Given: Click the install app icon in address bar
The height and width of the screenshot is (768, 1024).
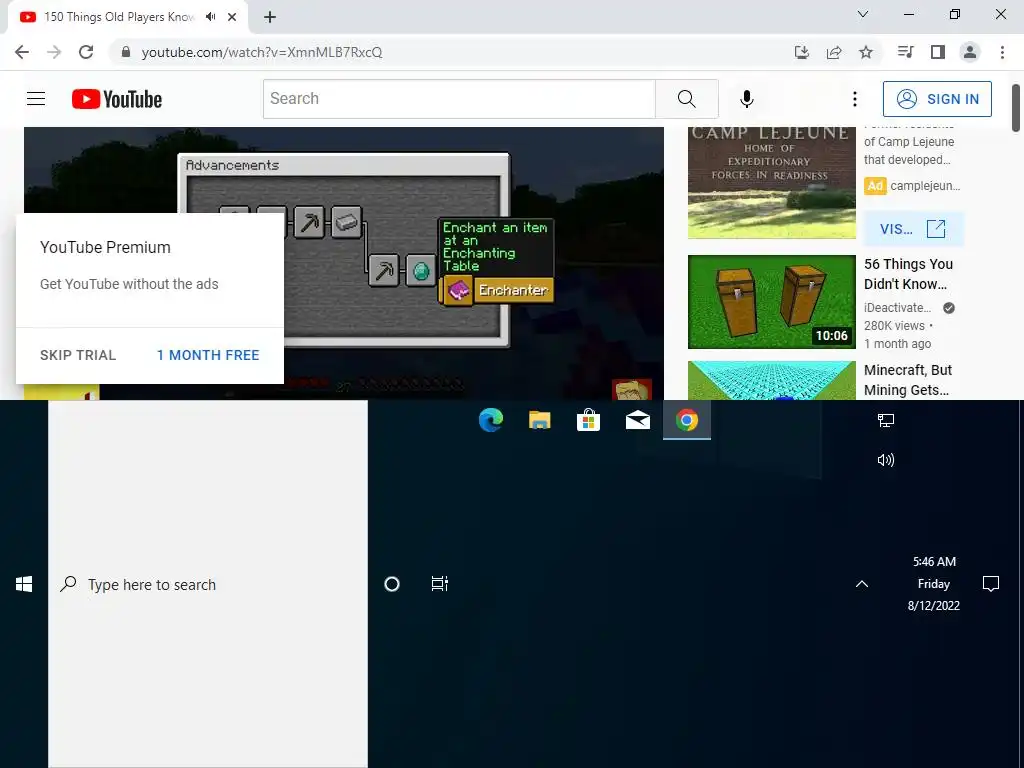Looking at the screenshot, I should coord(802,52).
